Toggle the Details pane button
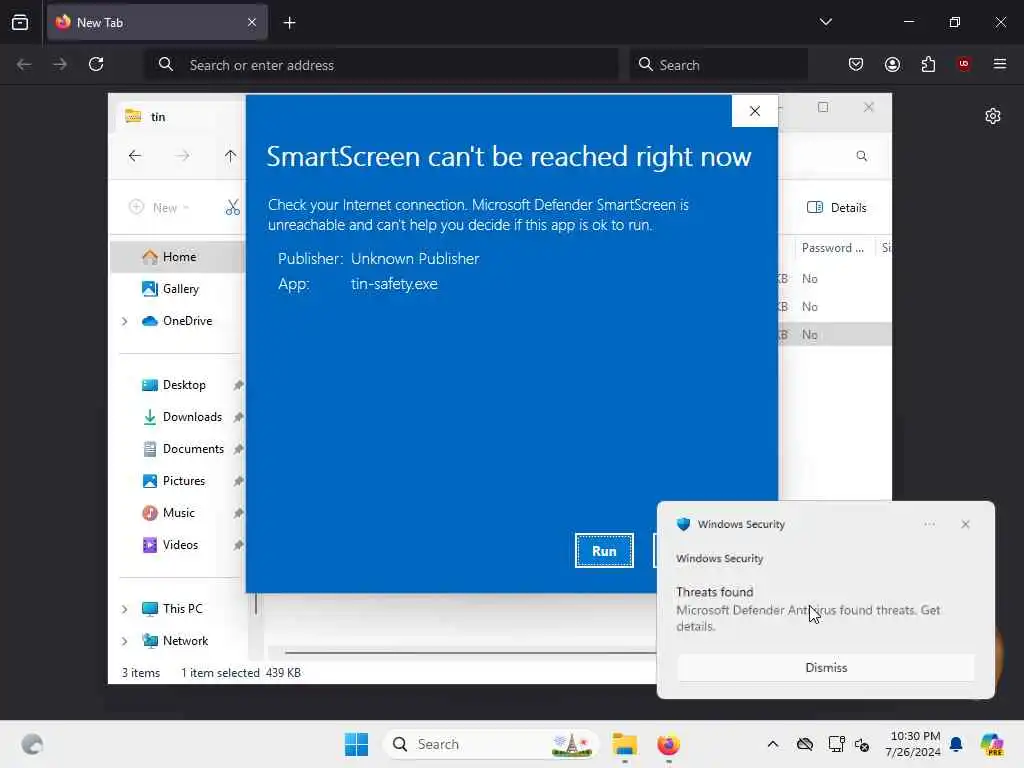Screen dimensions: 1024x768 click(x=837, y=208)
